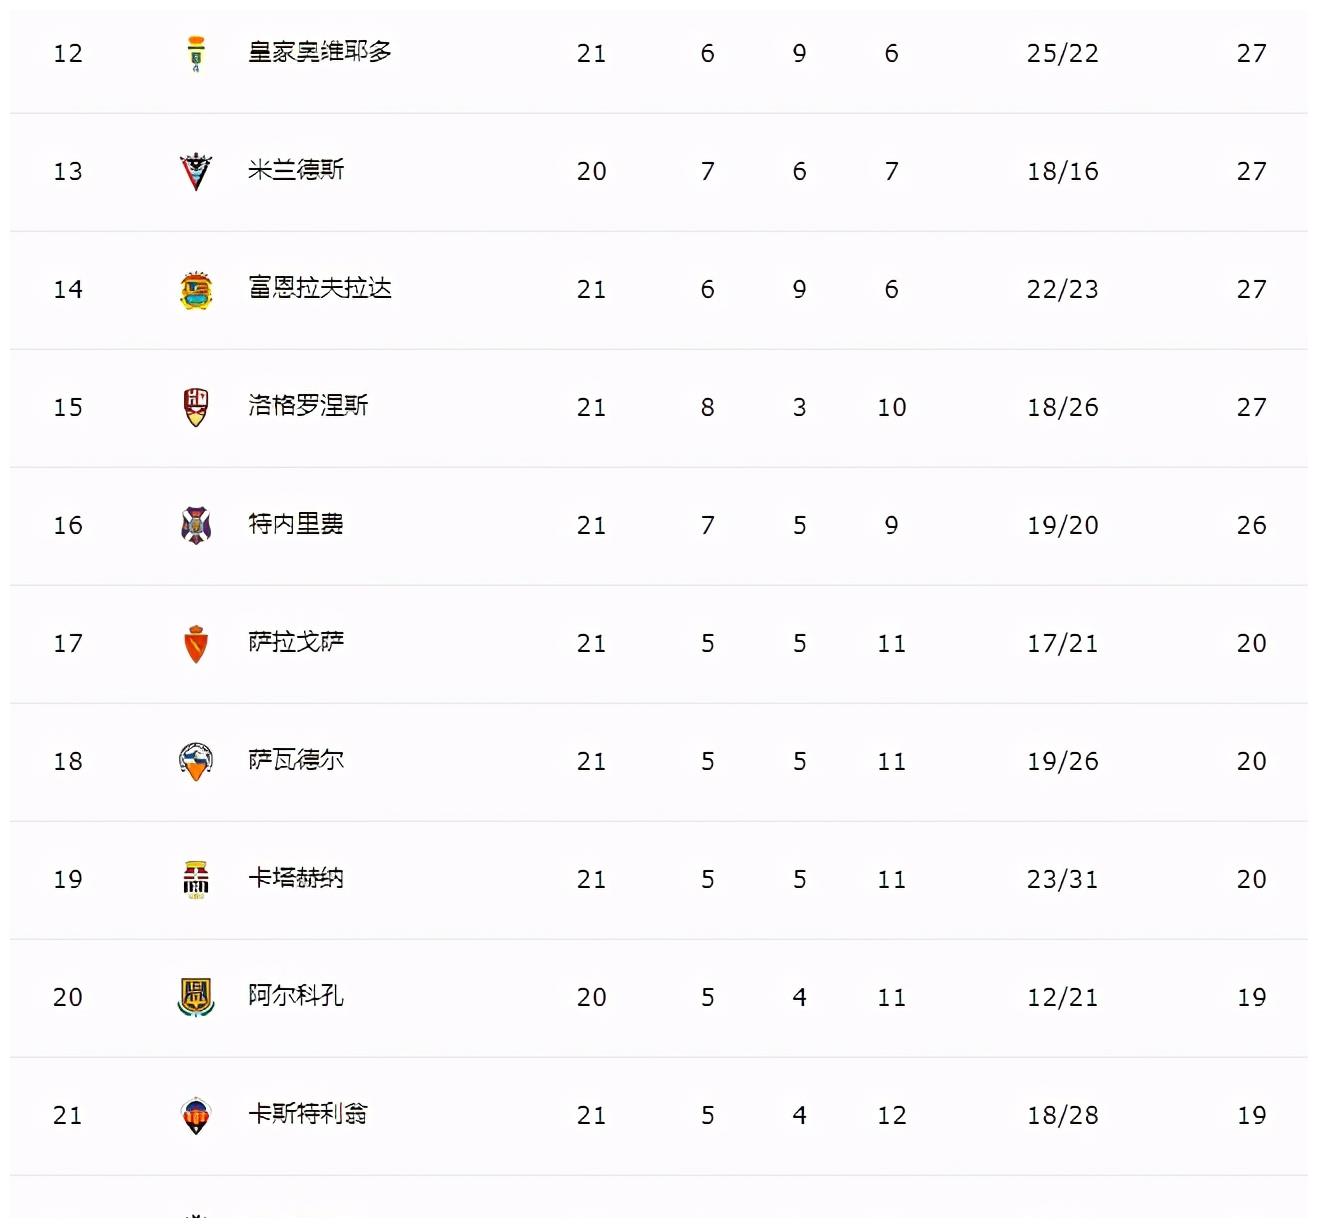Click the 皇家奥维耶多 club crest icon
1318x1228 pixels.
(196, 53)
